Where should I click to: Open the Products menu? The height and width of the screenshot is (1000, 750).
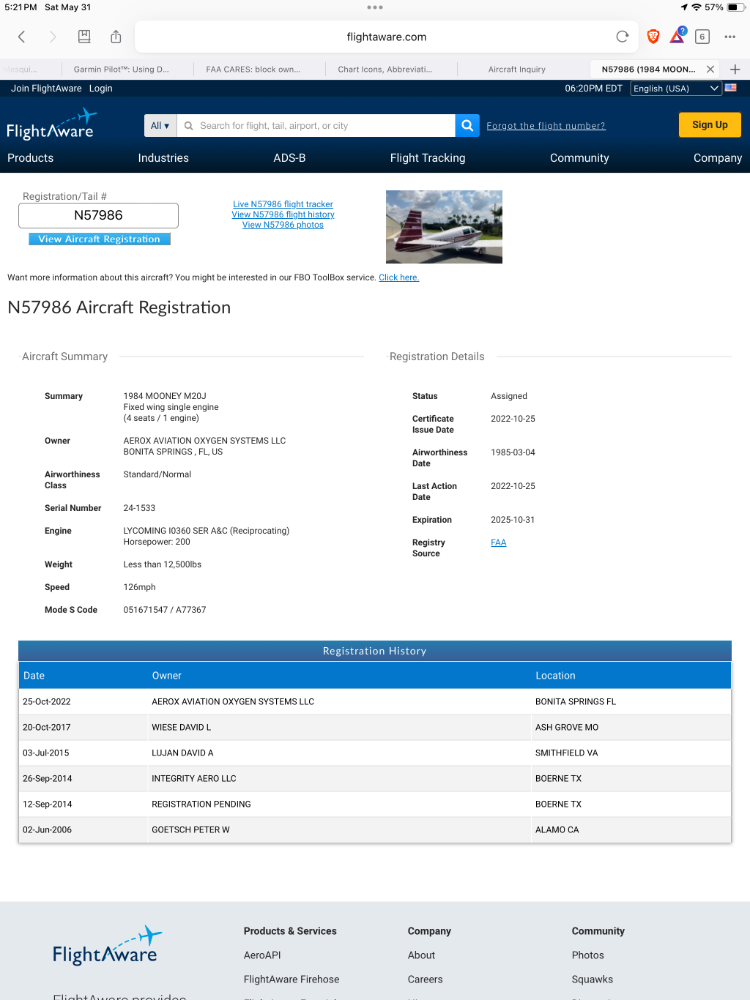click(31, 158)
